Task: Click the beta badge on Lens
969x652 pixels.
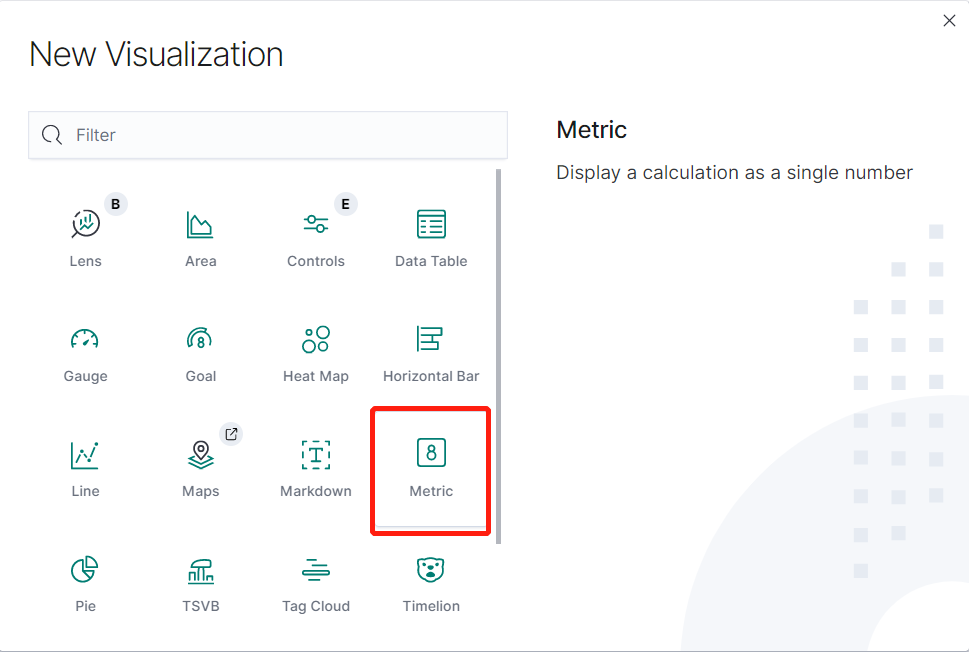Action: pyautogui.click(x=116, y=204)
